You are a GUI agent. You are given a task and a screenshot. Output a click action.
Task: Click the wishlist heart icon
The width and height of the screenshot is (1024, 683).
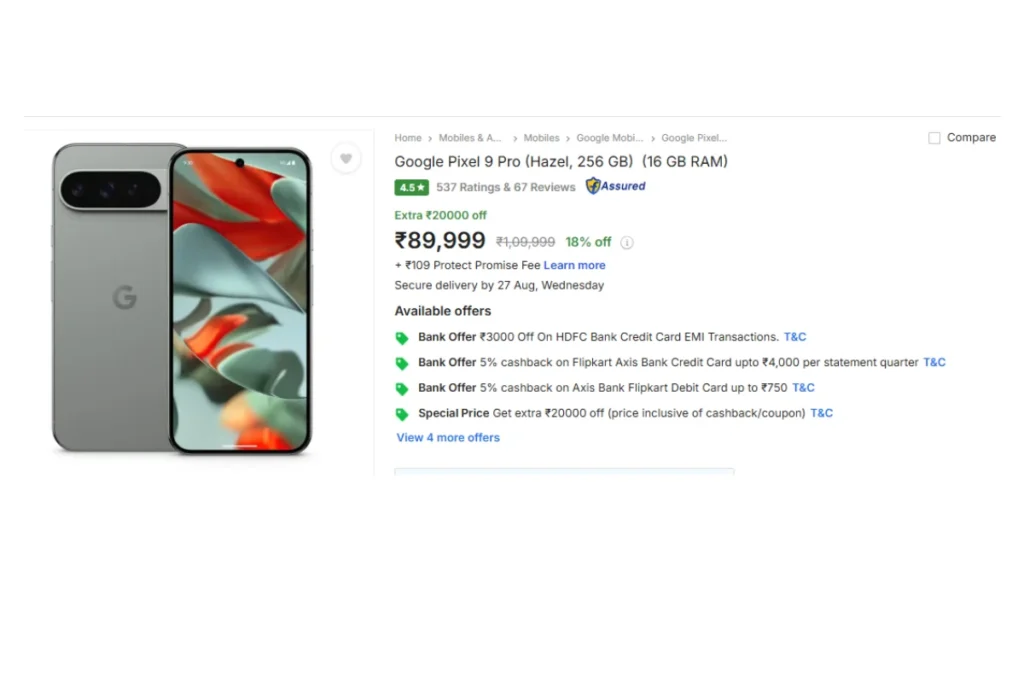[346, 158]
